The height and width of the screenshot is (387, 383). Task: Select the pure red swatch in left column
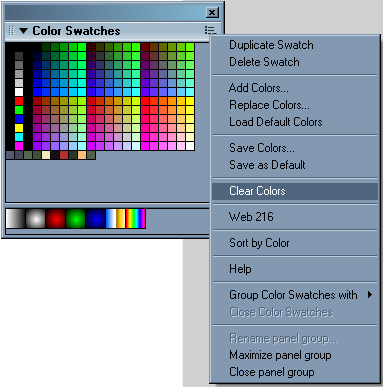pos(19,101)
